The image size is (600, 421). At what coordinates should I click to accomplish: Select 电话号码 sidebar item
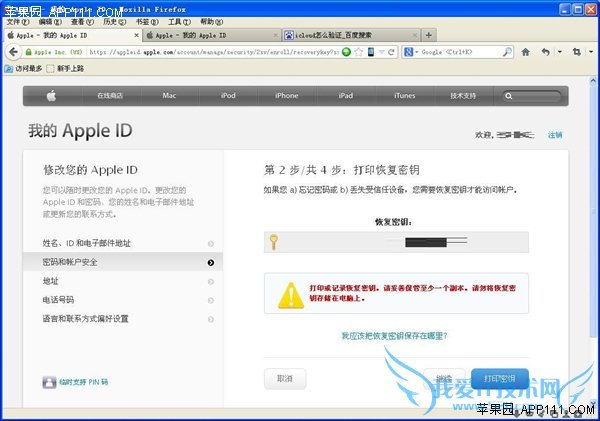click(123, 300)
